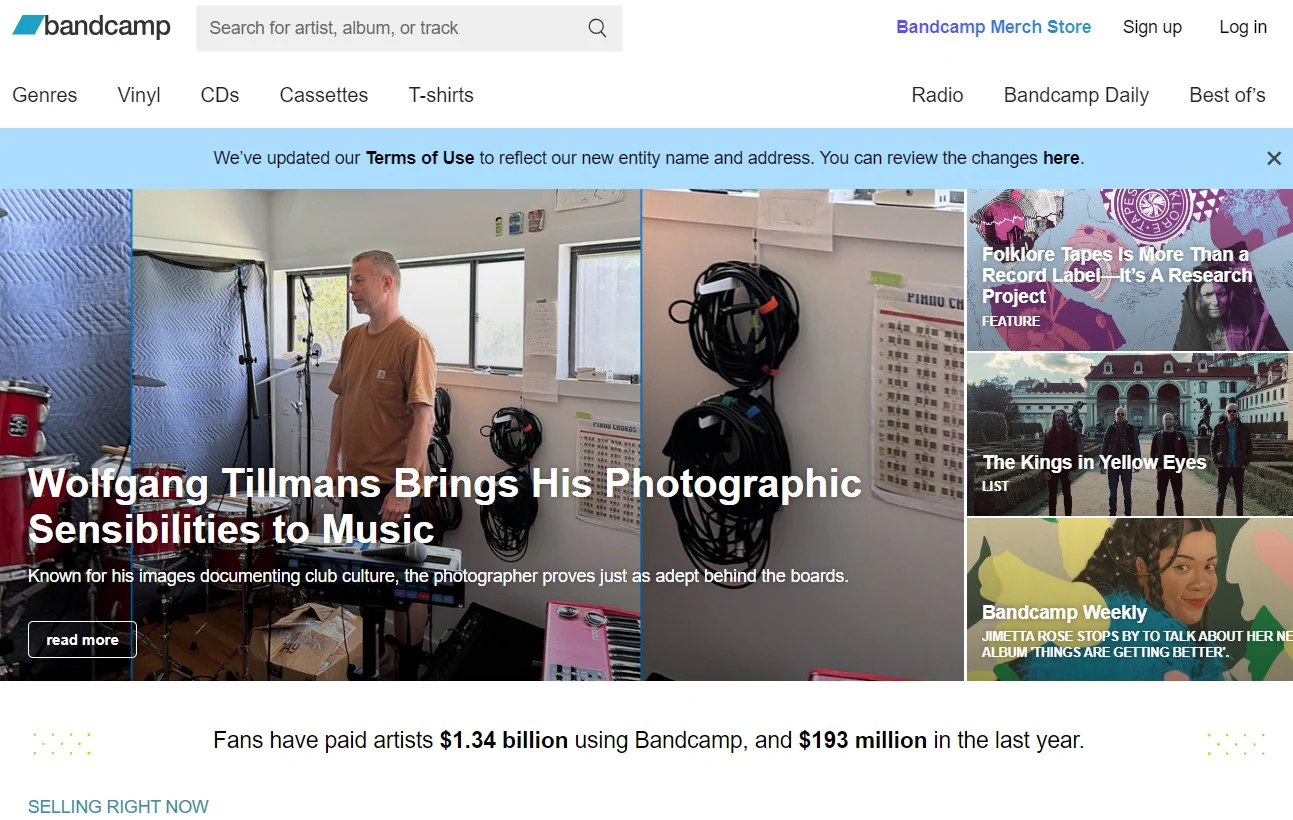
Task: Open the Vinyl section
Action: click(x=139, y=95)
